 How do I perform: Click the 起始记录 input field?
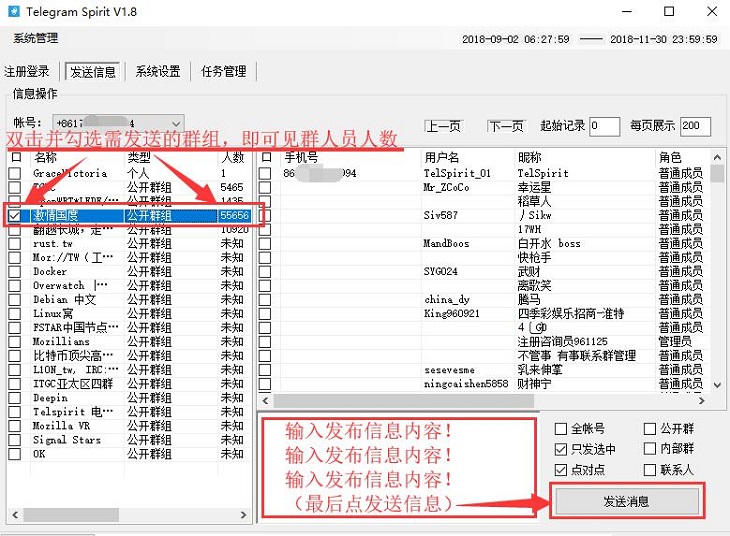pyautogui.click(x=604, y=126)
